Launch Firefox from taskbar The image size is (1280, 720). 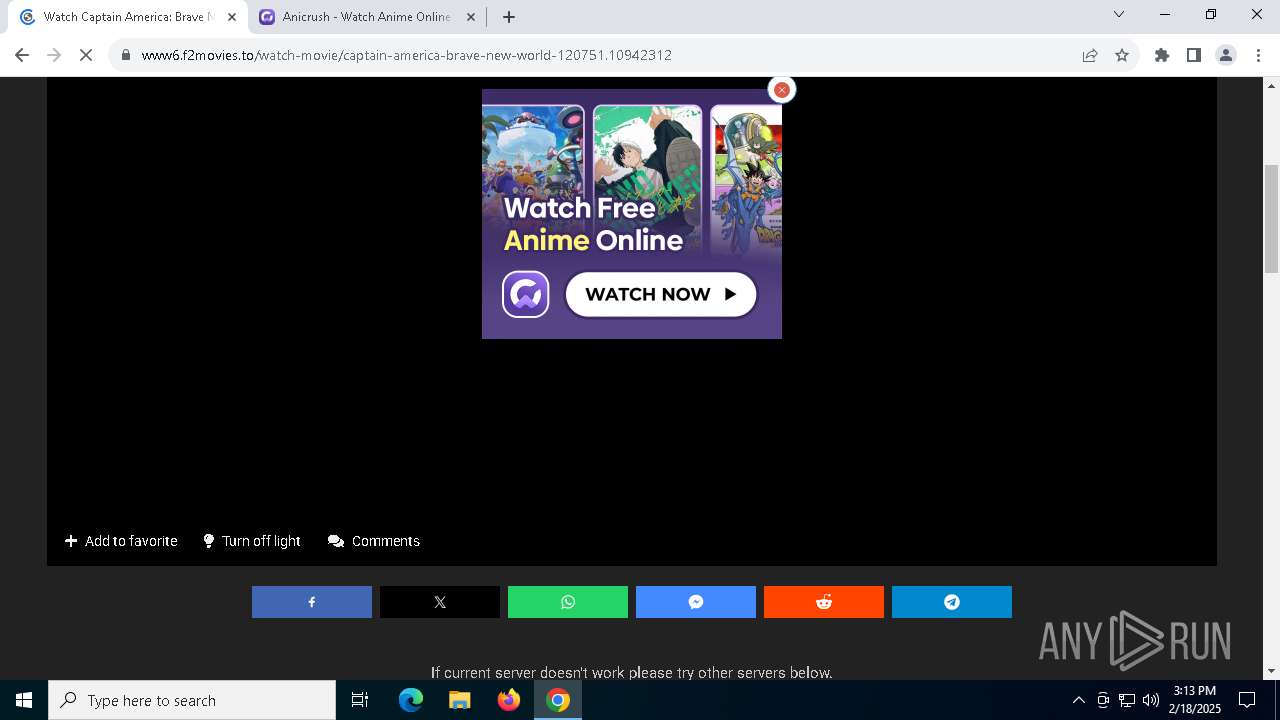(x=509, y=700)
